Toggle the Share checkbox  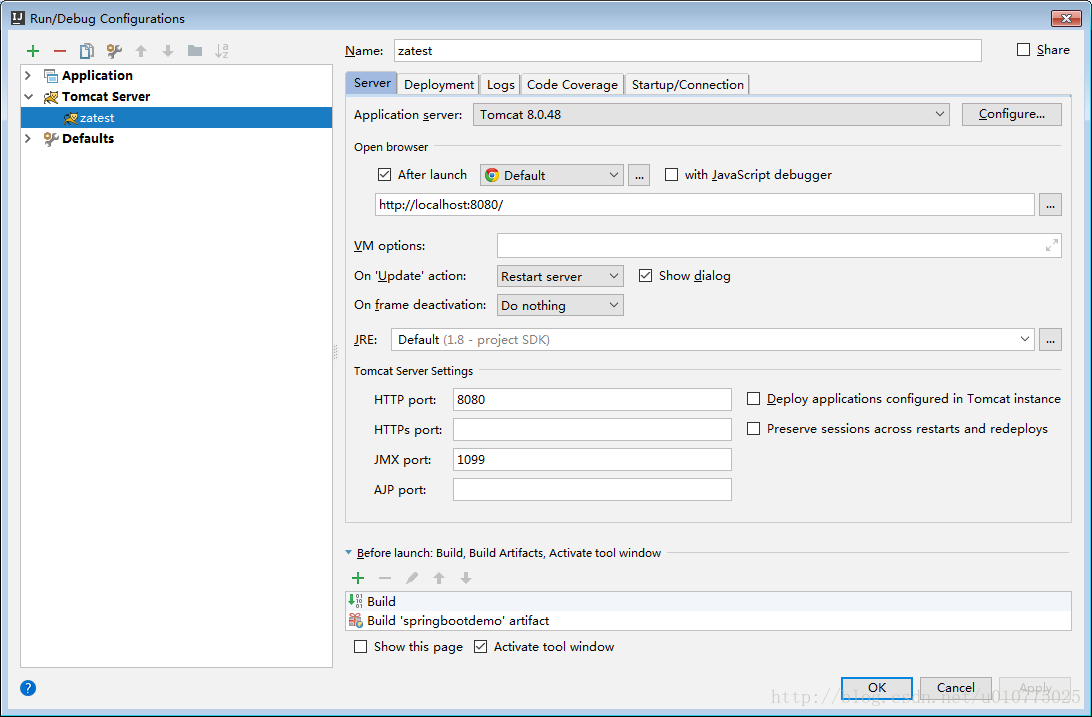[1023, 49]
